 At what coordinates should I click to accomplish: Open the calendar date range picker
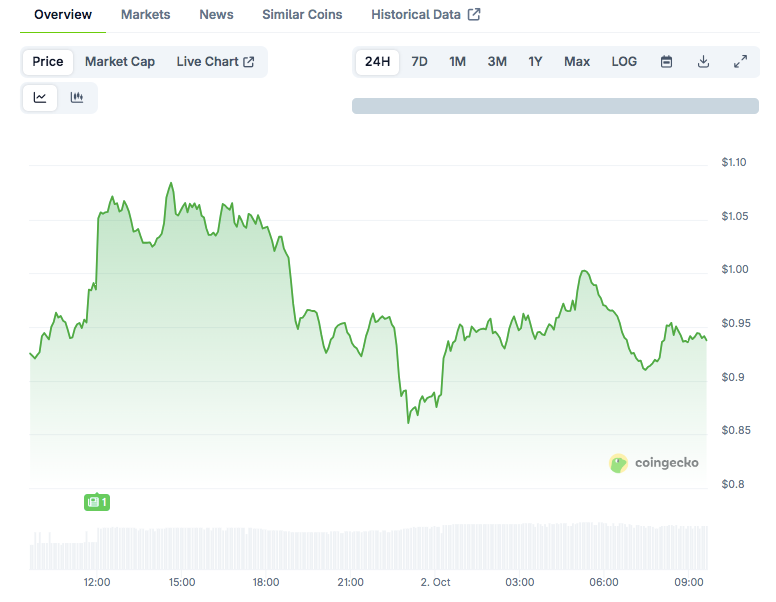(x=666, y=61)
